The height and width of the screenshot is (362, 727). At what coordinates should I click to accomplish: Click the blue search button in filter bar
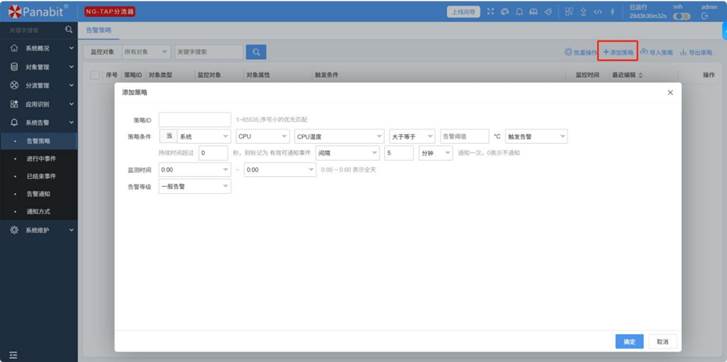(256, 52)
